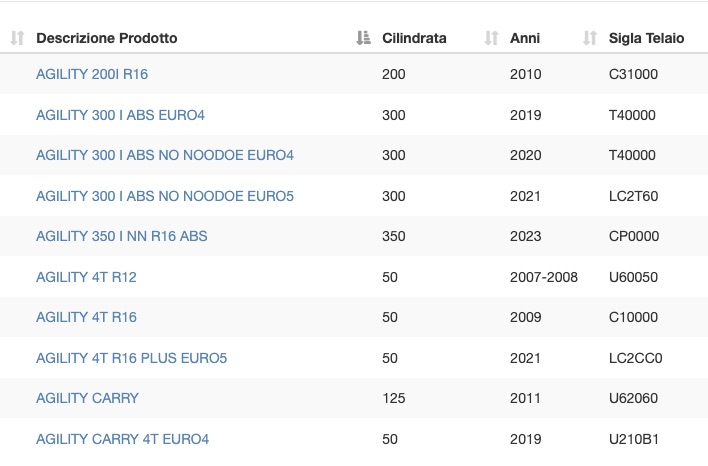Open AGILITY 300 I ABS NO NOODOE EURO4

coord(165,155)
